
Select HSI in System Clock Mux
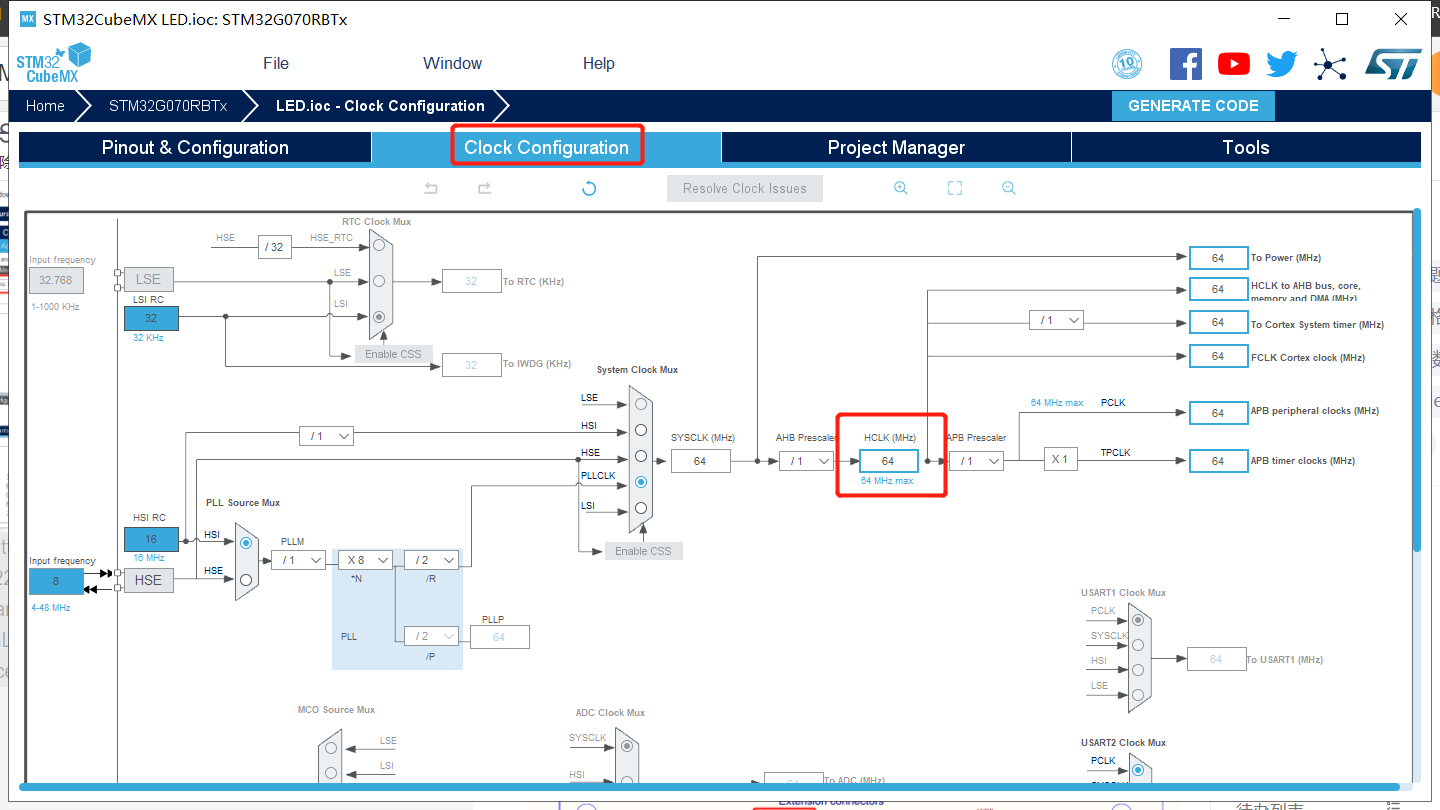(640, 430)
